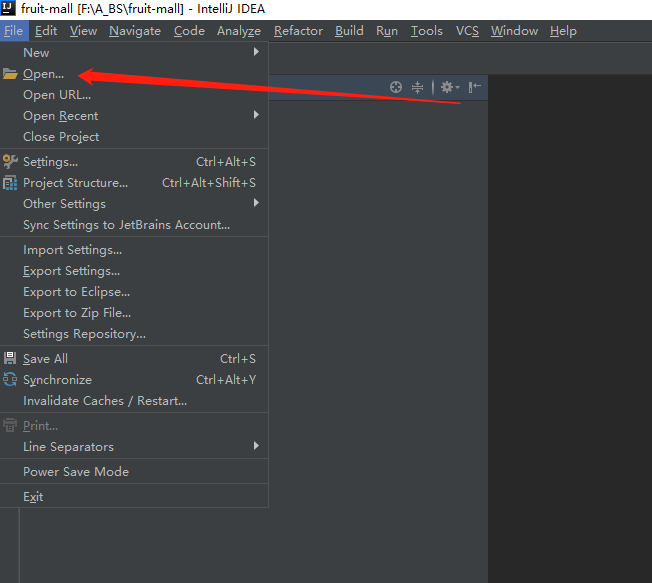Click the Synchronize refresh icon

coord(10,379)
